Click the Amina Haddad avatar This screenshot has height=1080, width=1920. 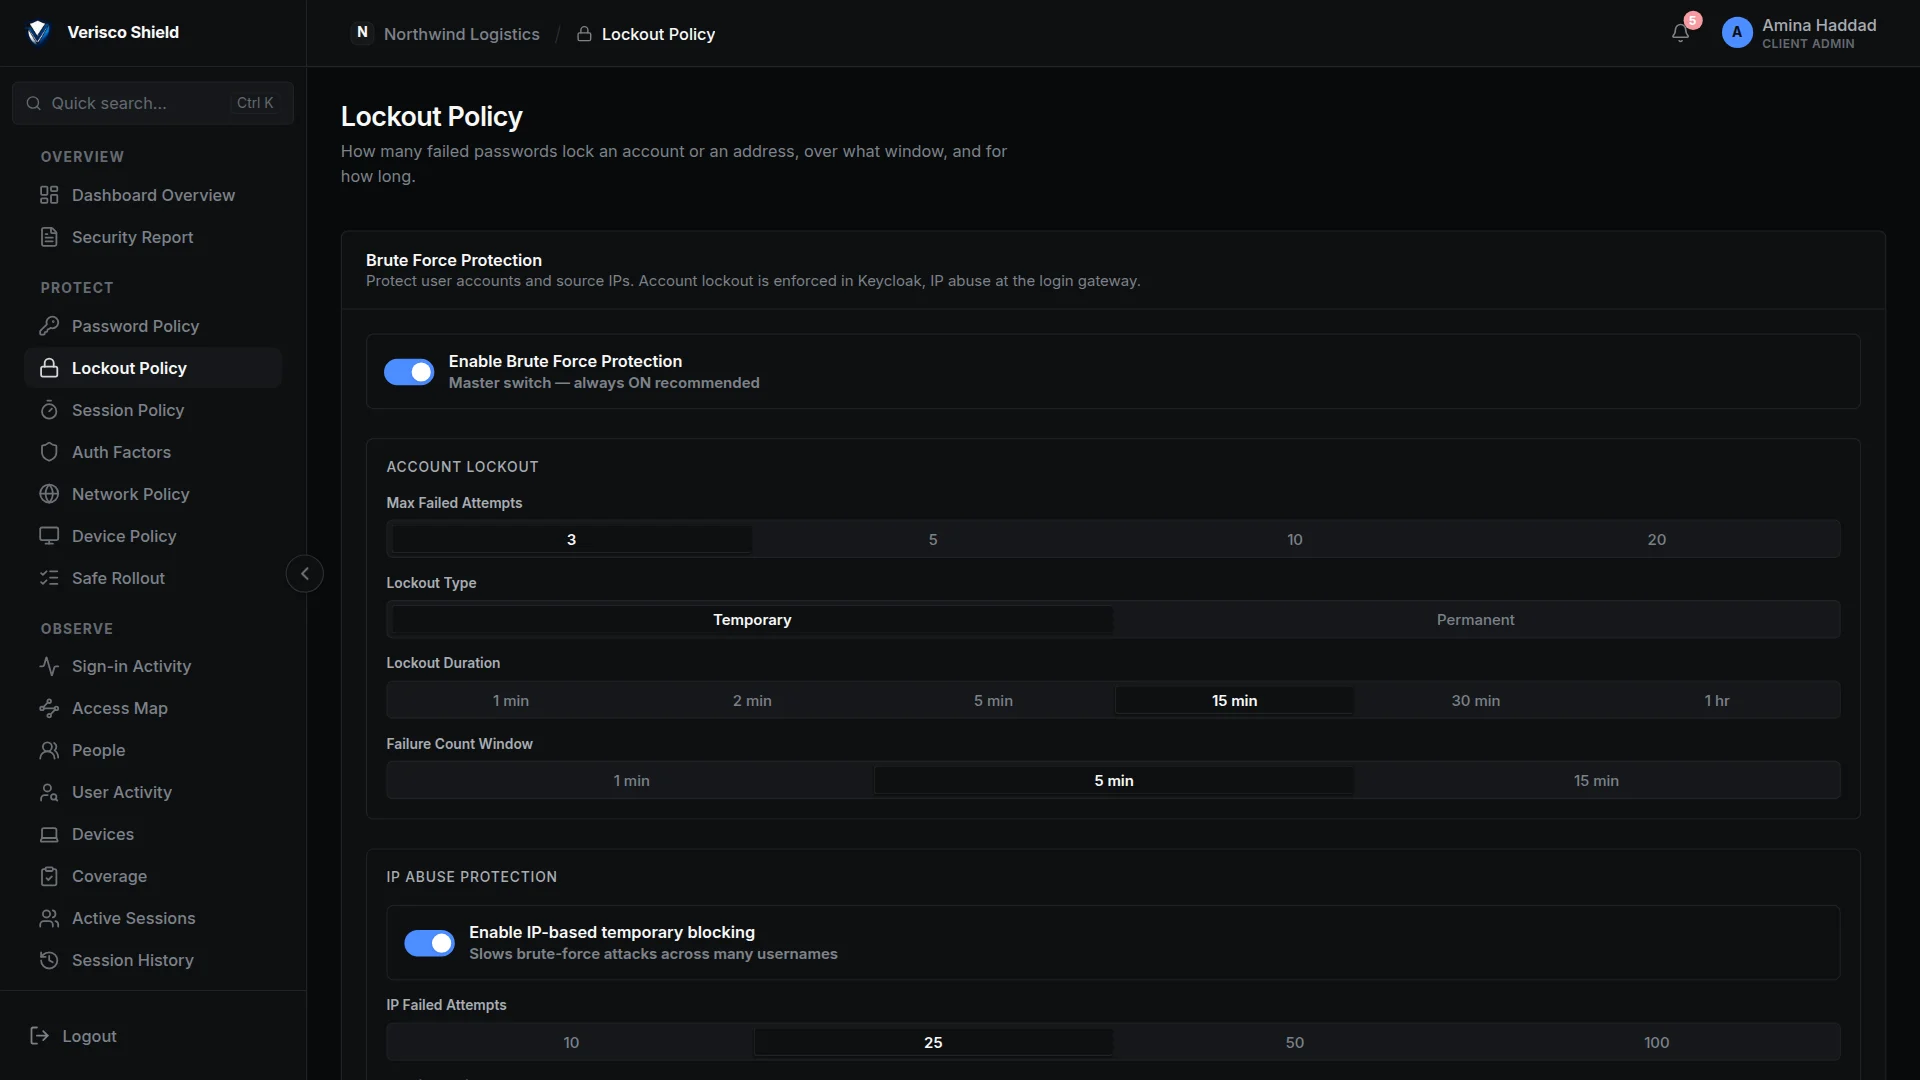point(1737,33)
